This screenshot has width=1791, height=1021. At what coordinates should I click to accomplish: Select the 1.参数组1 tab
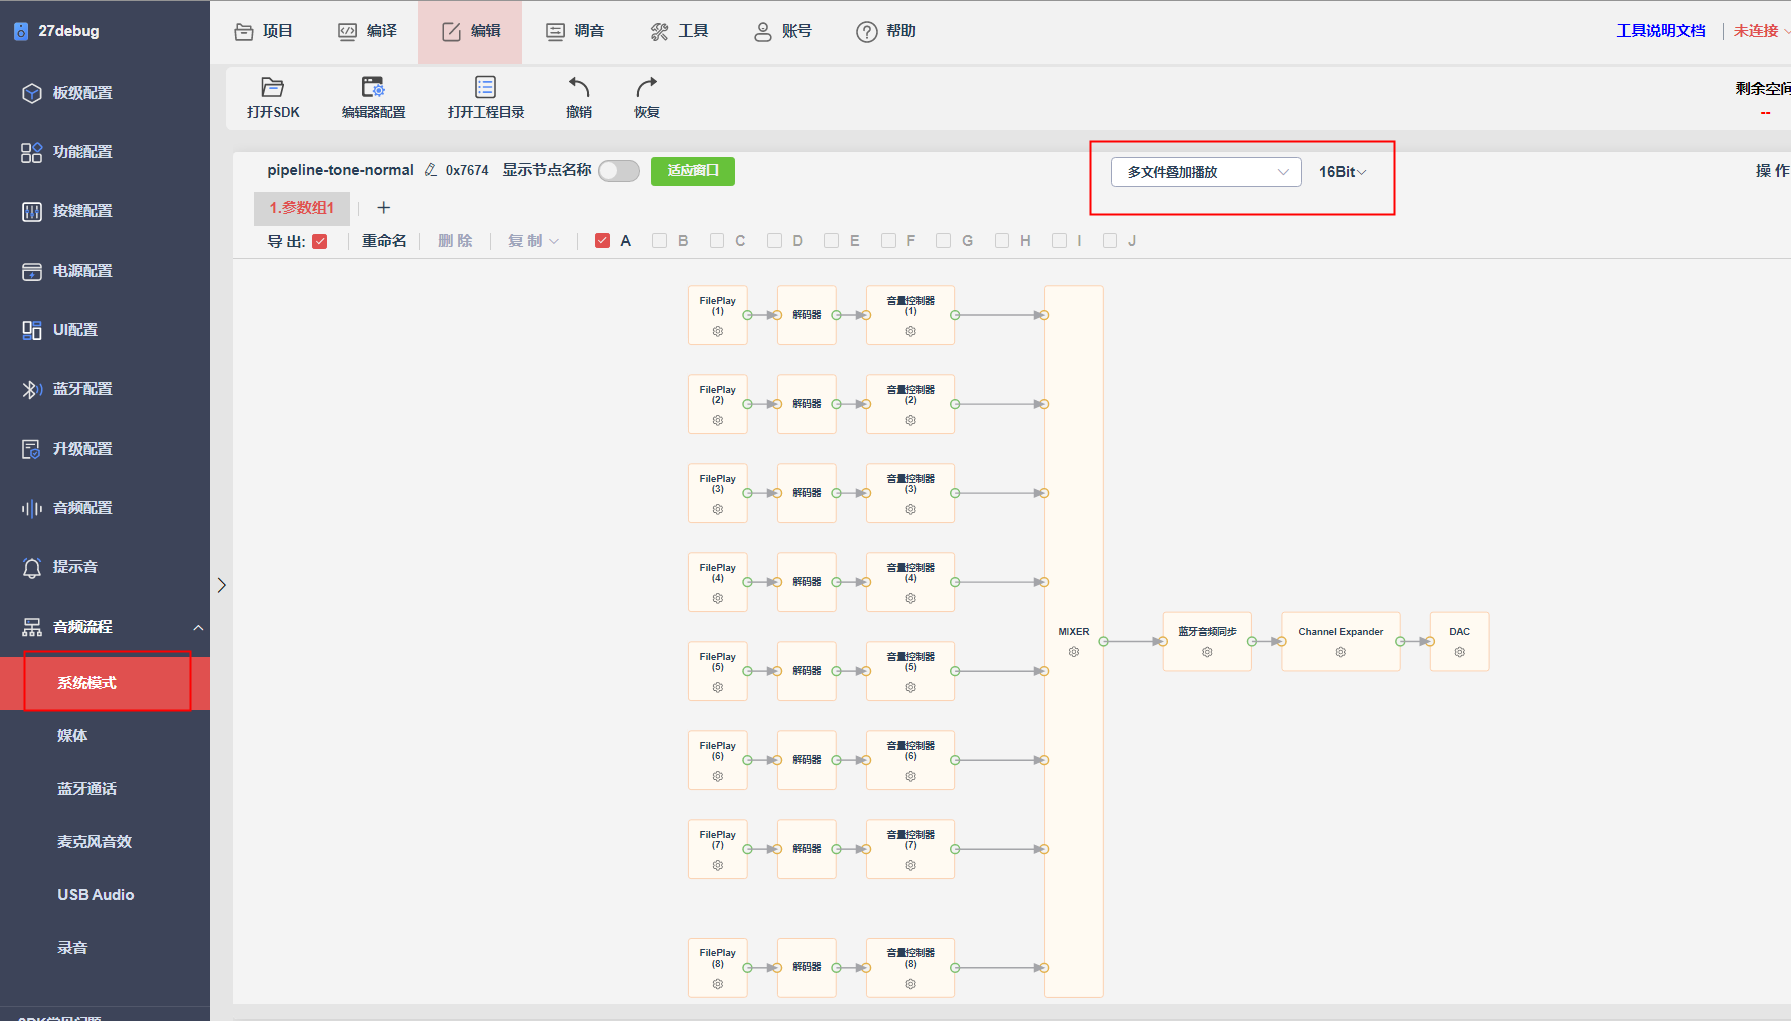click(x=302, y=208)
